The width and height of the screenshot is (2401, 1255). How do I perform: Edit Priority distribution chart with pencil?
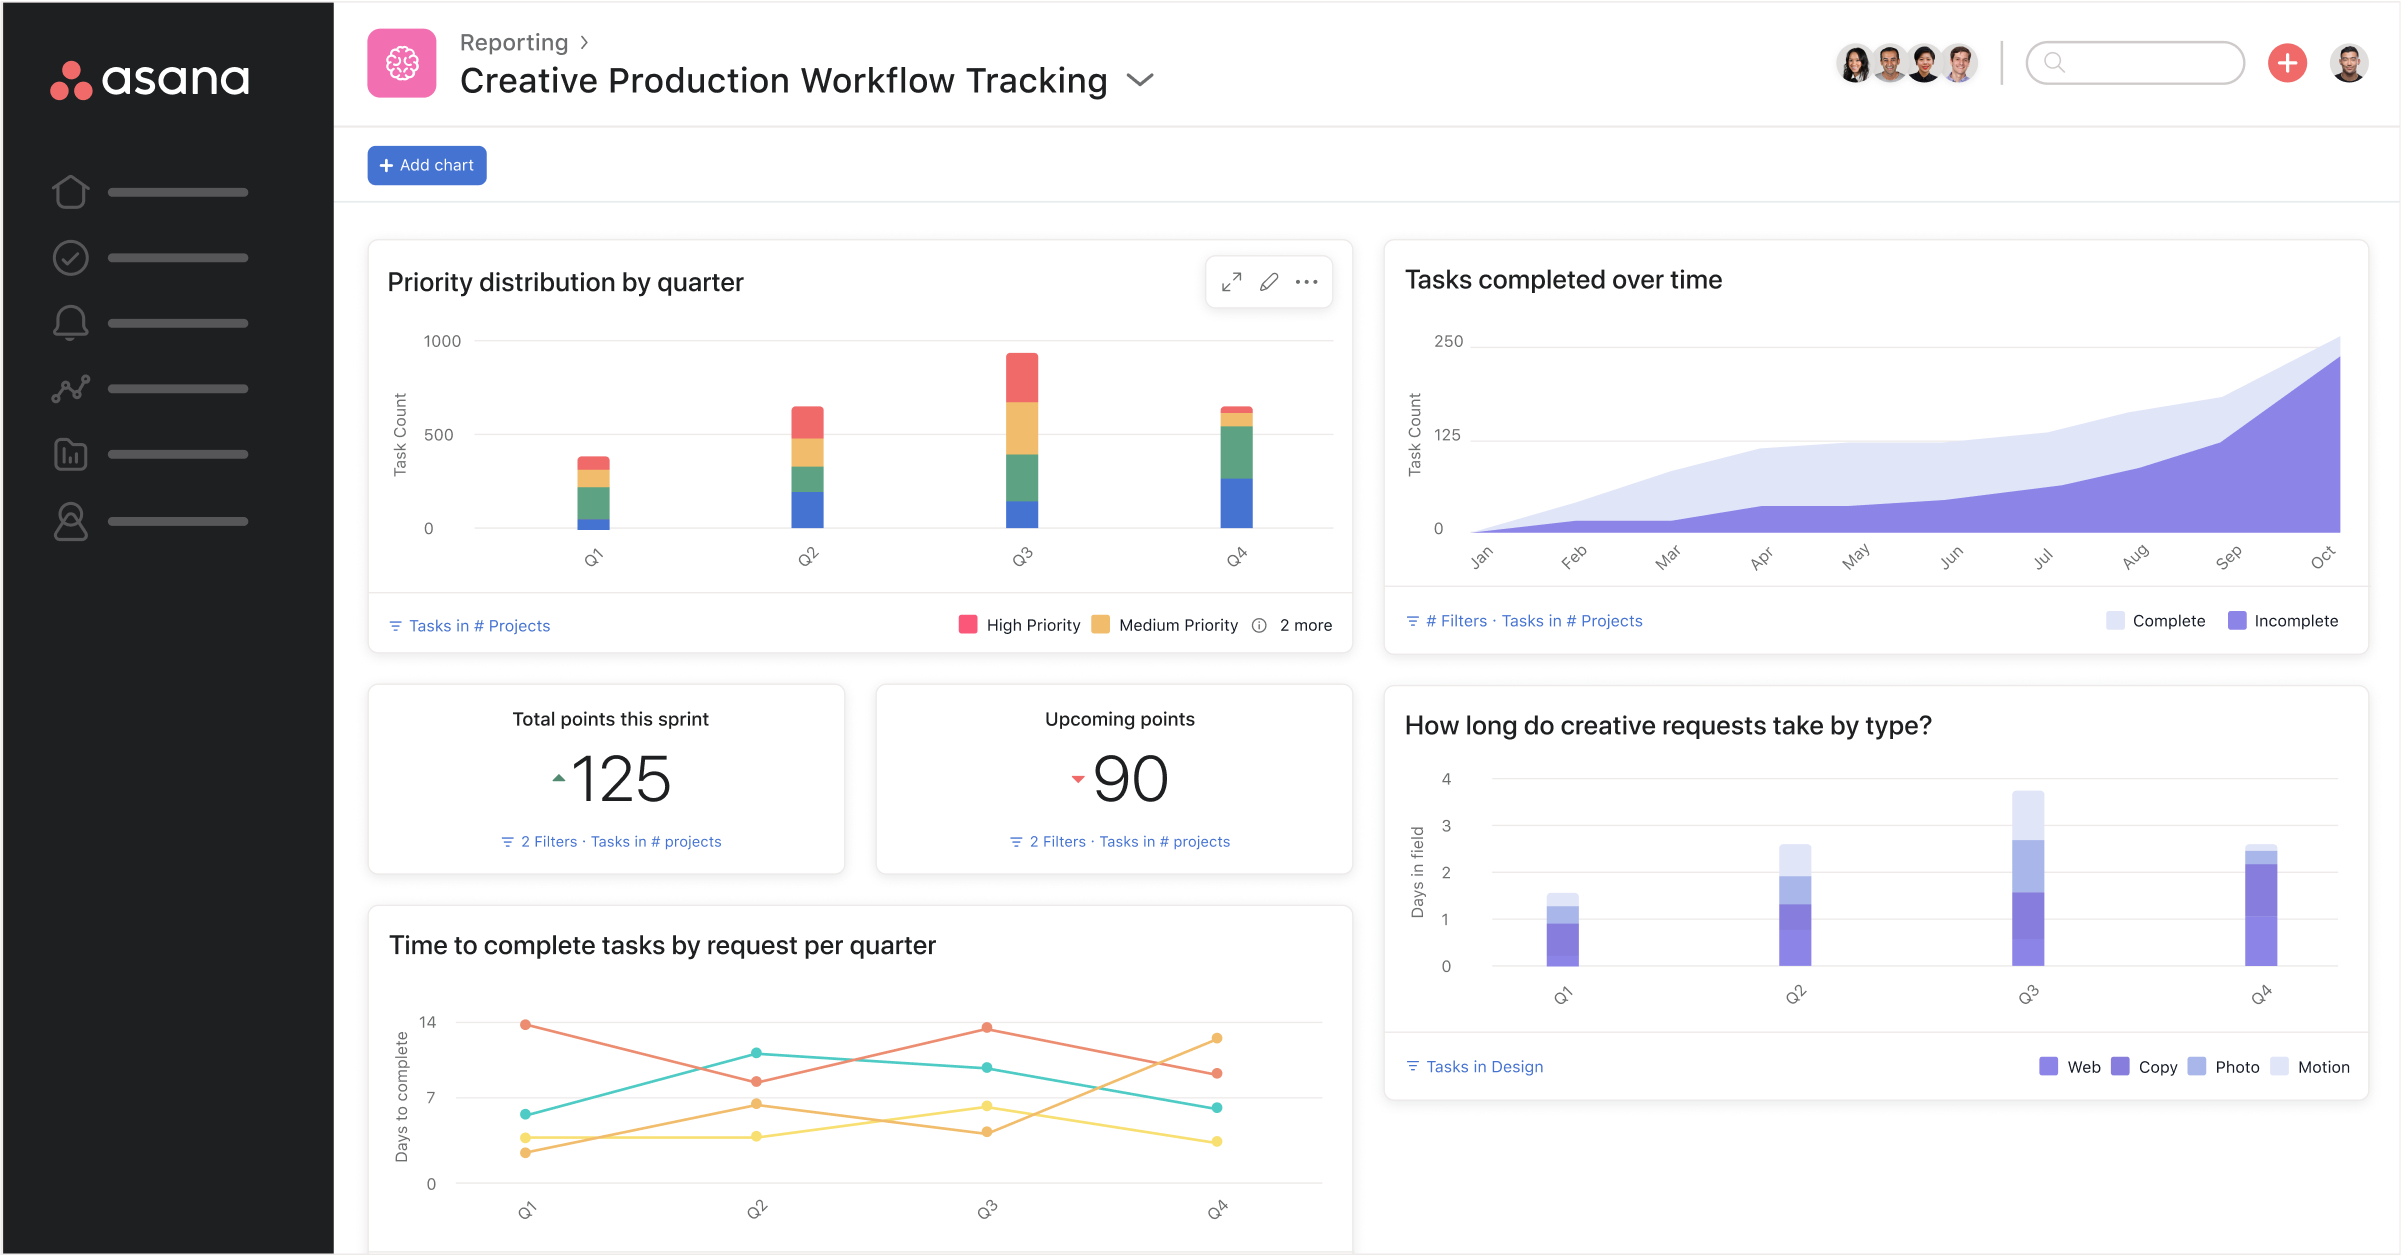click(x=1269, y=283)
